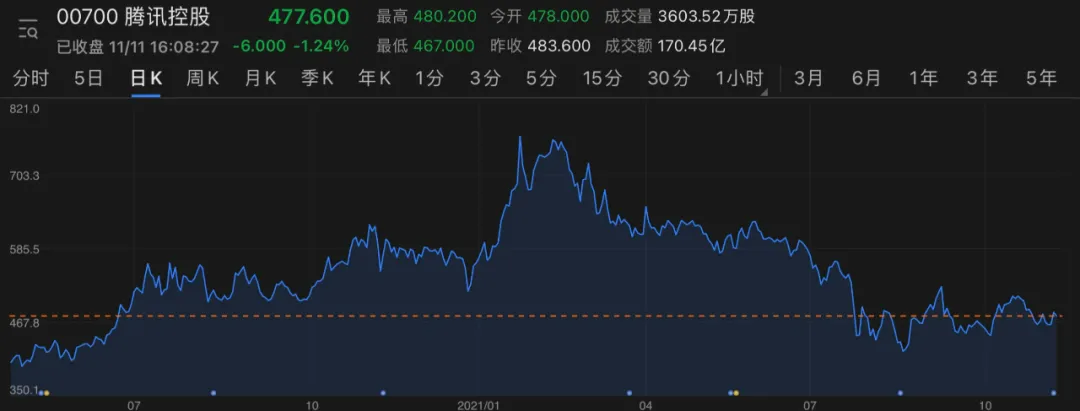Click the 350.1 price axis label
The image size is (1080, 411).
[x=25, y=390]
